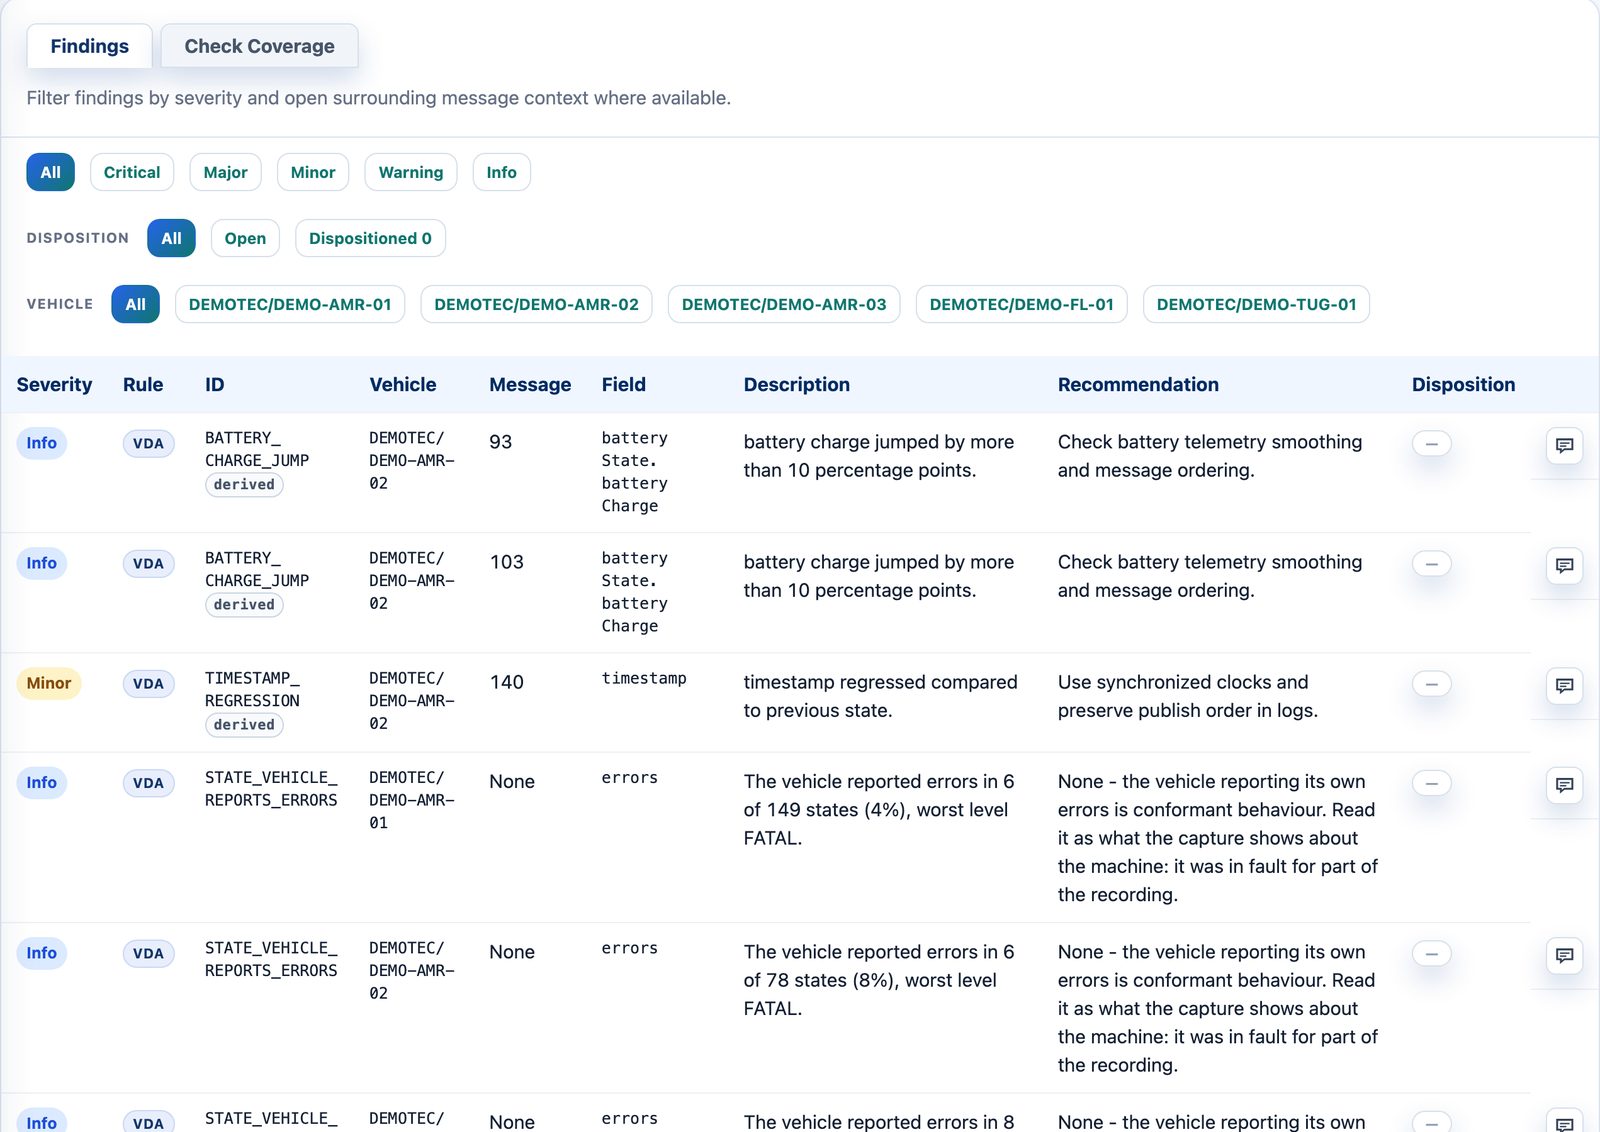Show only Open dispositions
Screen dimensions: 1600x1132
pyautogui.click(x=245, y=238)
